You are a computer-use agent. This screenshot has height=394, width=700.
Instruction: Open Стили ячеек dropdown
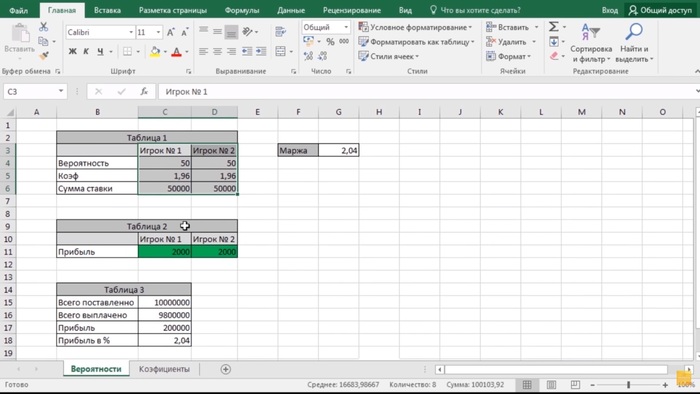[389, 56]
